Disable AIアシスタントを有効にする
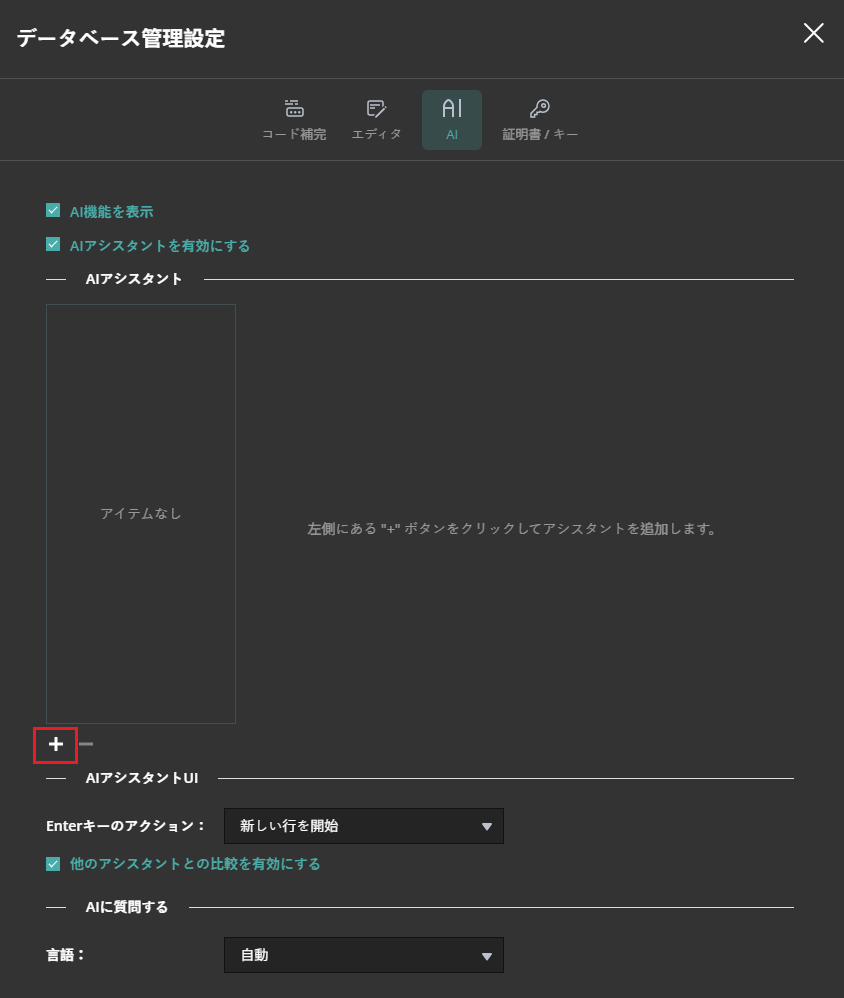 click(52, 245)
